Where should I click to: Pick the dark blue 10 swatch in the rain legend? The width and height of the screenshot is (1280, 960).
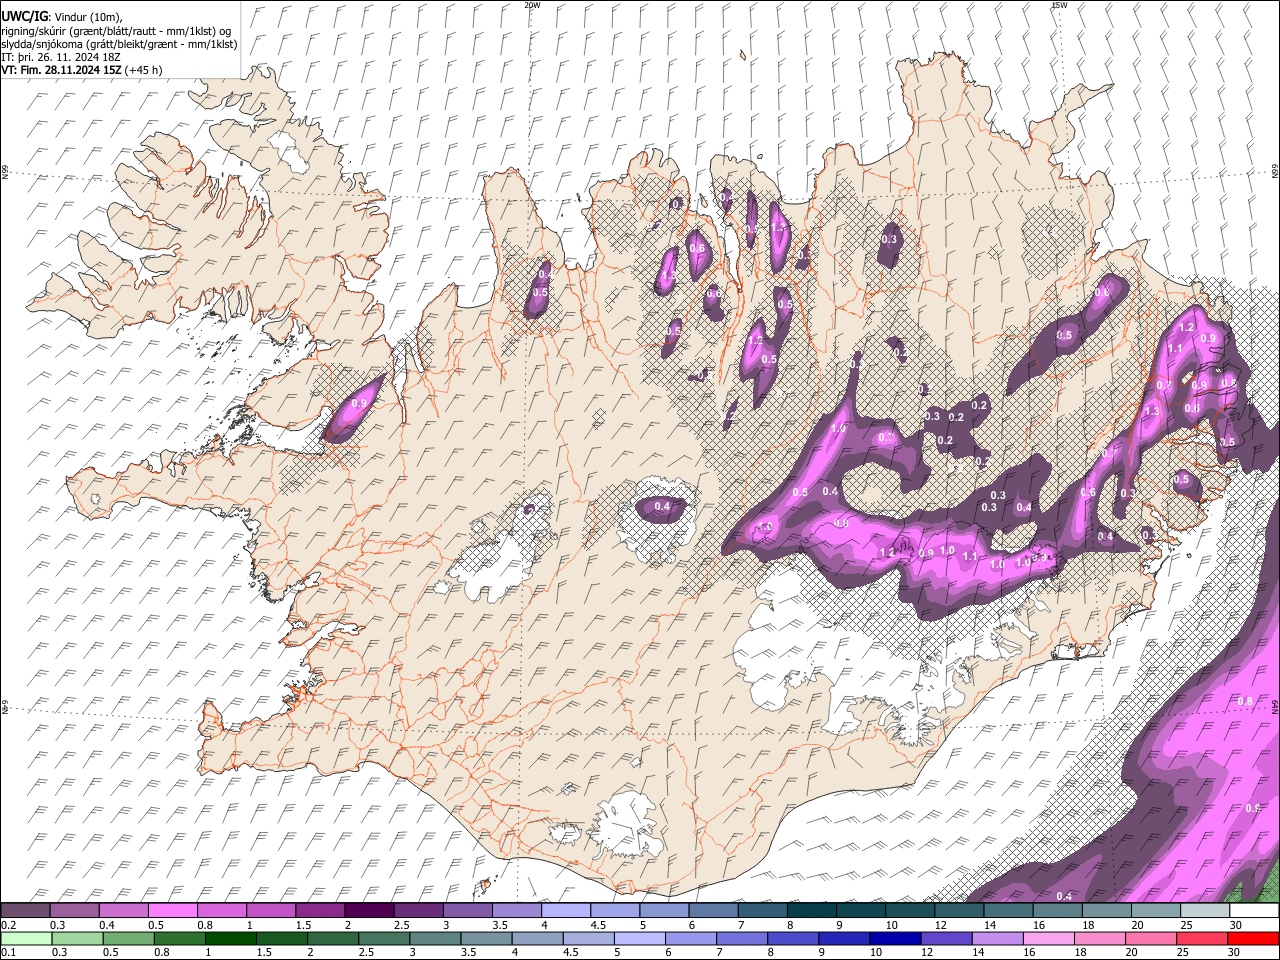[895, 938]
